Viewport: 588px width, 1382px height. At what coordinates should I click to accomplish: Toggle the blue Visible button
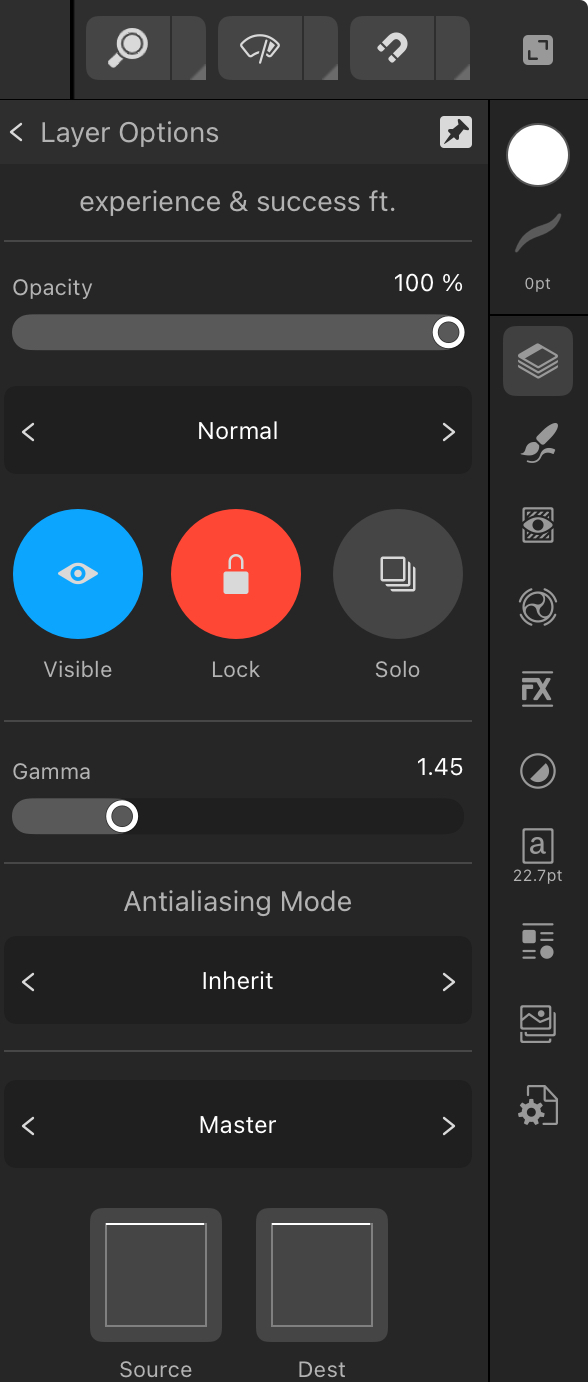pyautogui.click(x=78, y=573)
